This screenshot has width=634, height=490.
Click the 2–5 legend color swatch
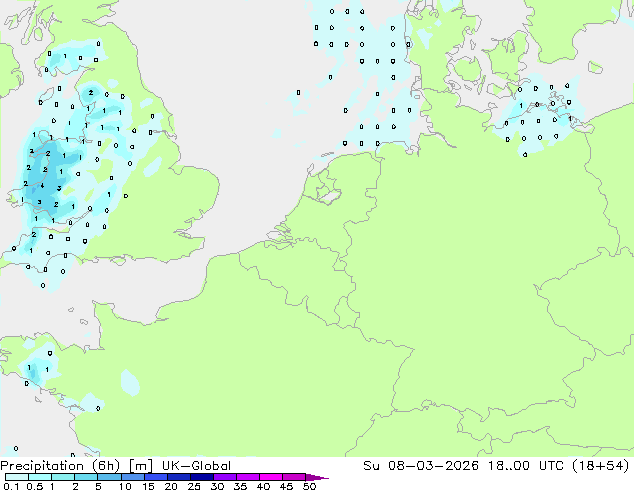86,477
